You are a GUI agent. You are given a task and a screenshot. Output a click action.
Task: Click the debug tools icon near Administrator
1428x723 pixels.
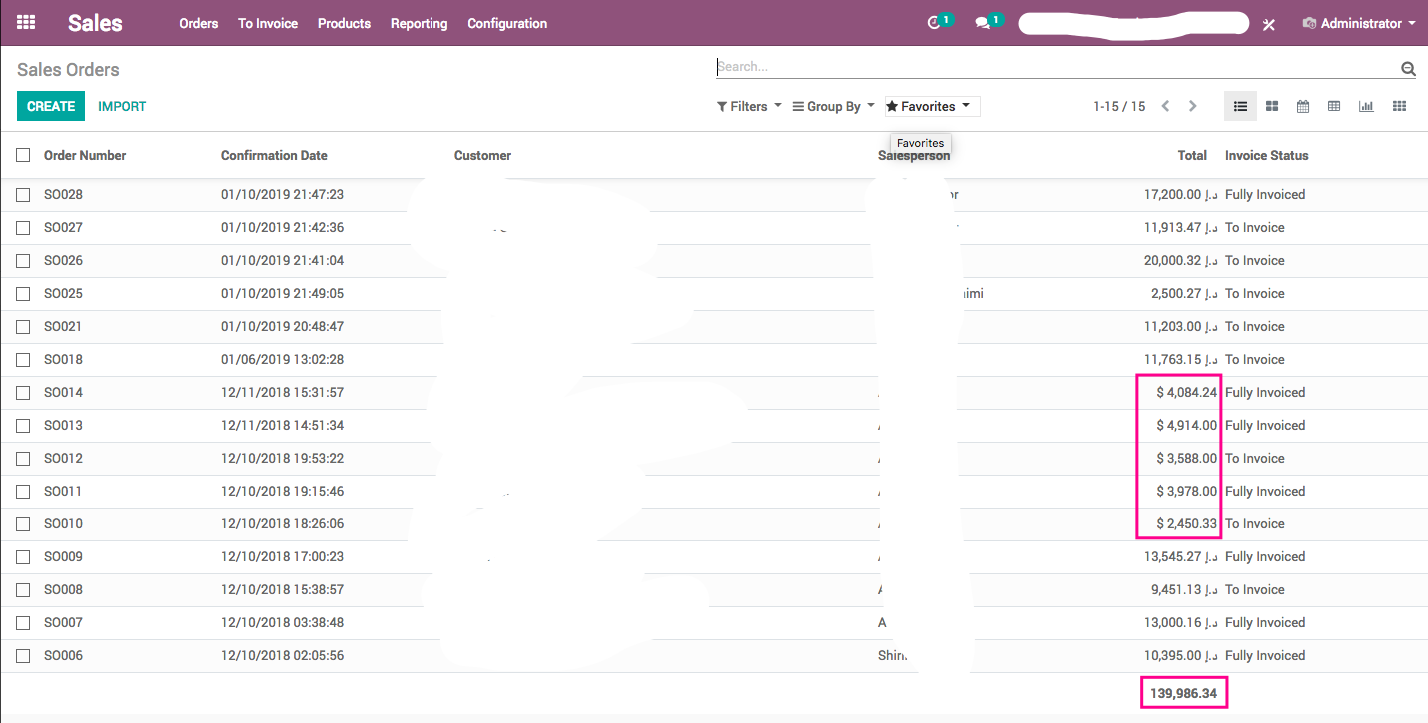click(x=1268, y=24)
